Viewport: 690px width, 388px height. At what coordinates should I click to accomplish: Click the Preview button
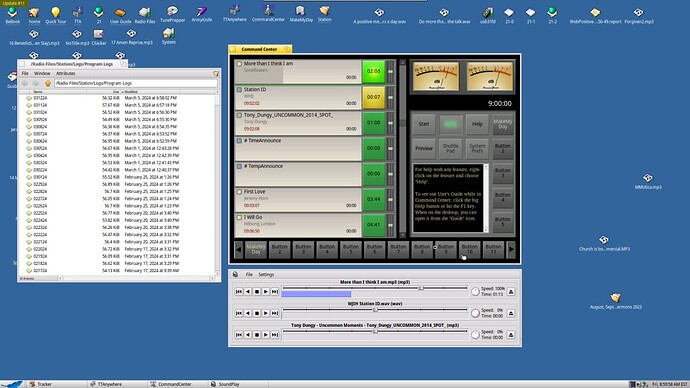click(x=424, y=149)
